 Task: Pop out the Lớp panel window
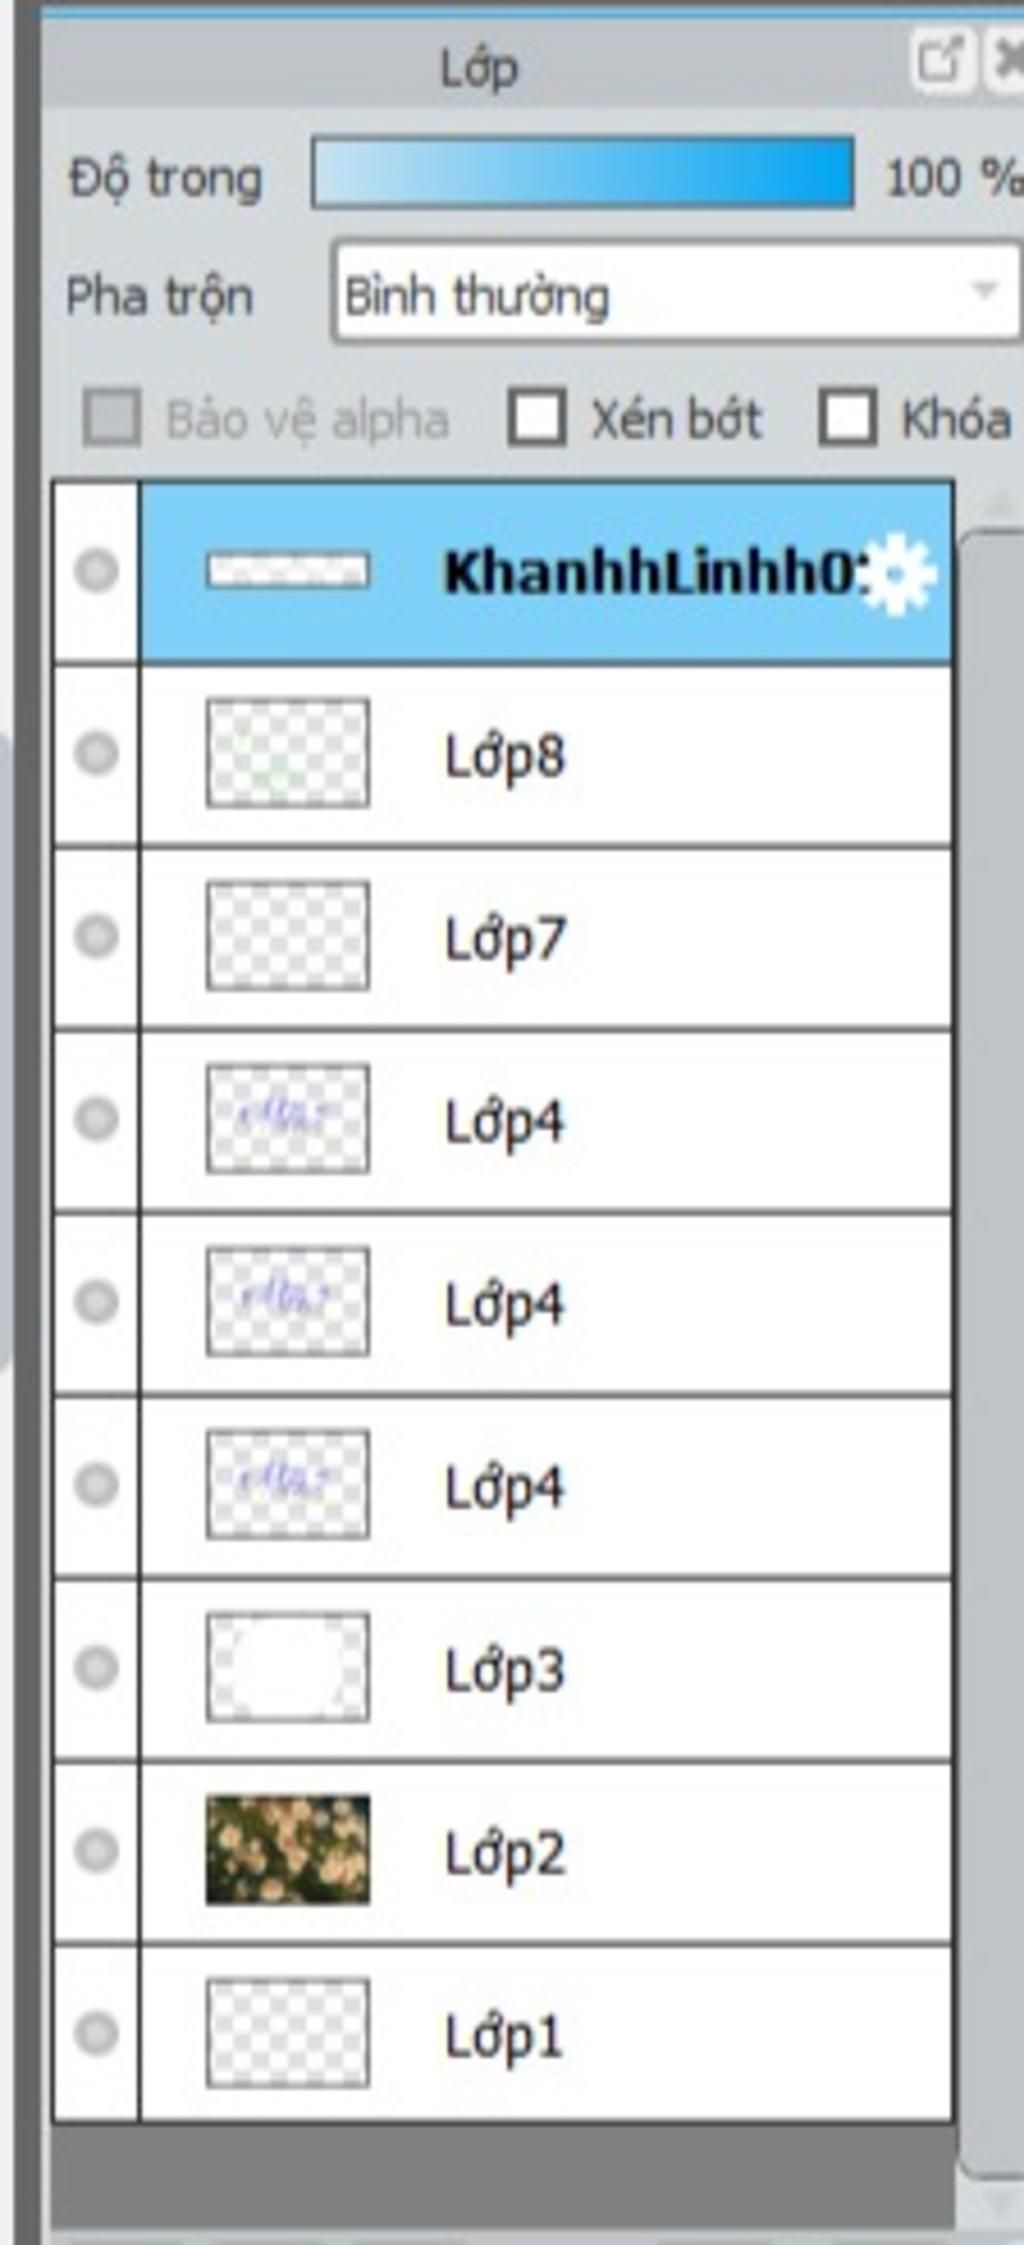tap(942, 60)
